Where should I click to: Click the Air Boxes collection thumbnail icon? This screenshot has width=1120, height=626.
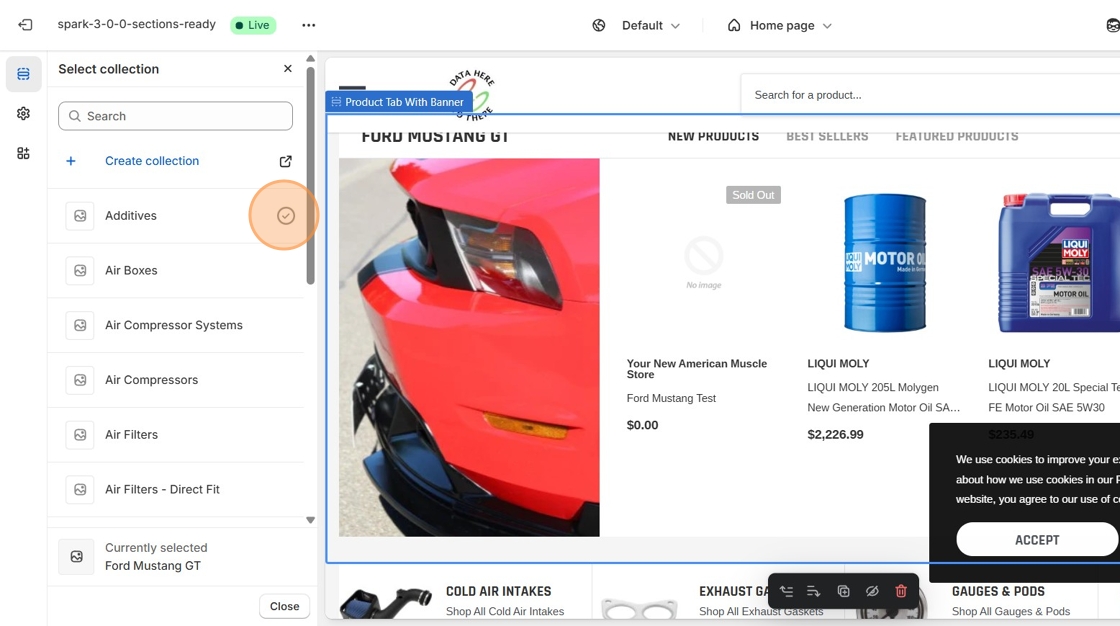click(x=80, y=271)
